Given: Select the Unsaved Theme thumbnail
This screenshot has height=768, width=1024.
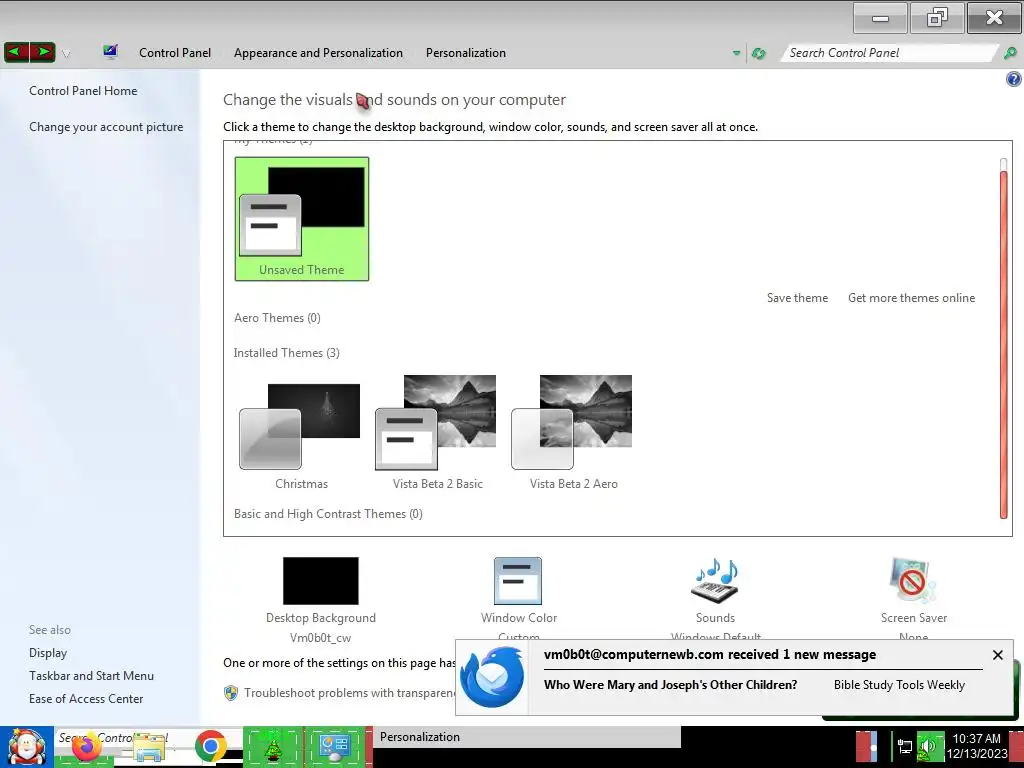Looking at the screenshot, I should click(x=302, y=219).
